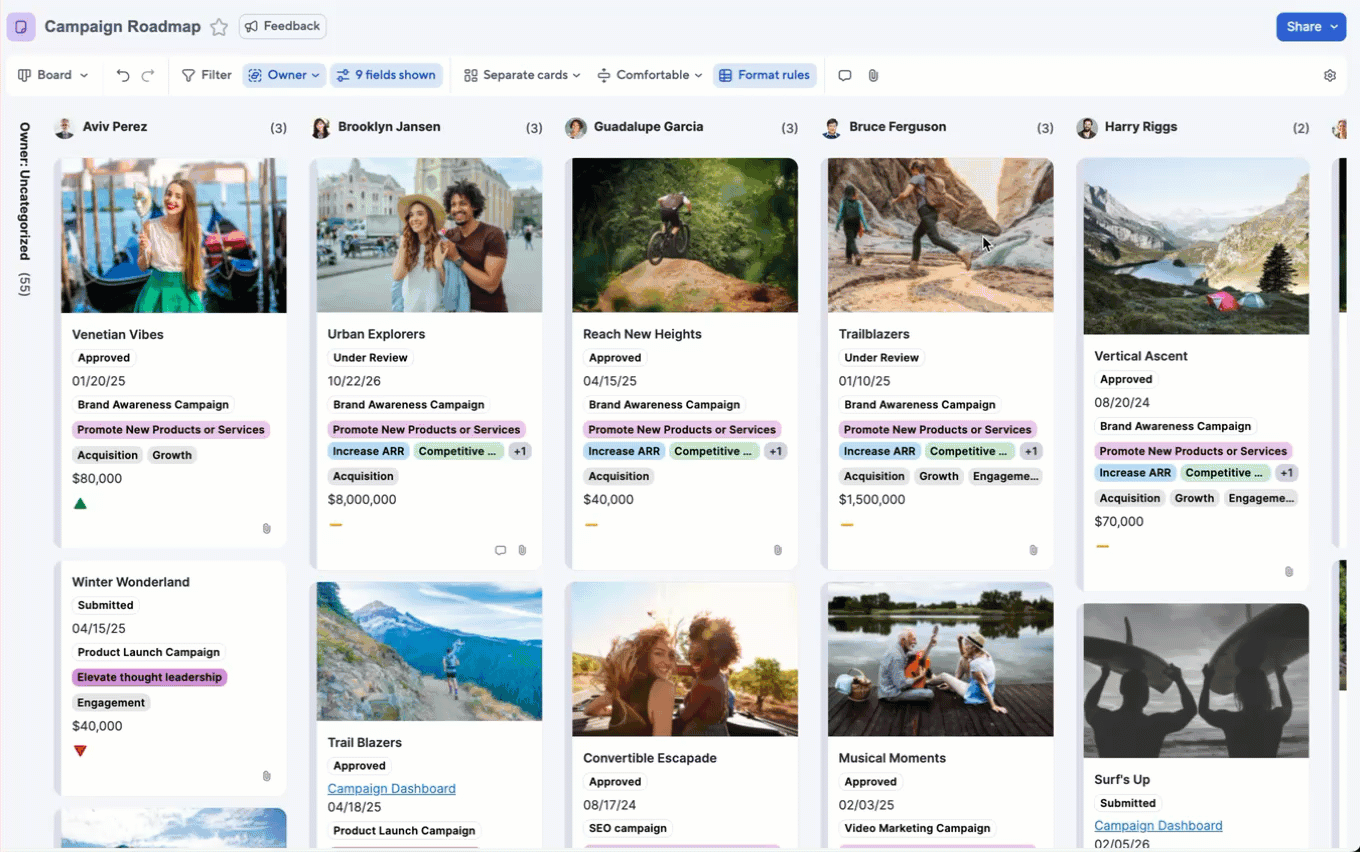Expand the Separate cards dropdown
This screenshot has height=852, width=1360.
(x=523, y=75)
